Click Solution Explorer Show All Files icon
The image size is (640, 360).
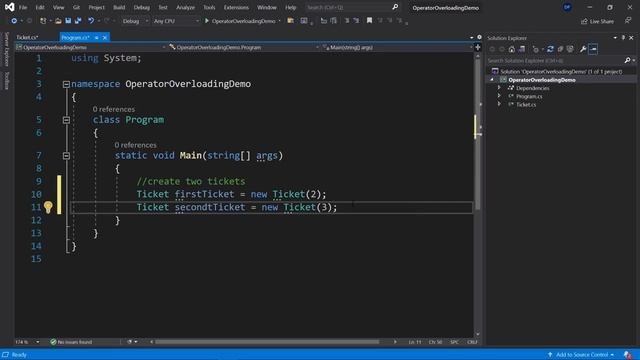(x=570, y=49)
